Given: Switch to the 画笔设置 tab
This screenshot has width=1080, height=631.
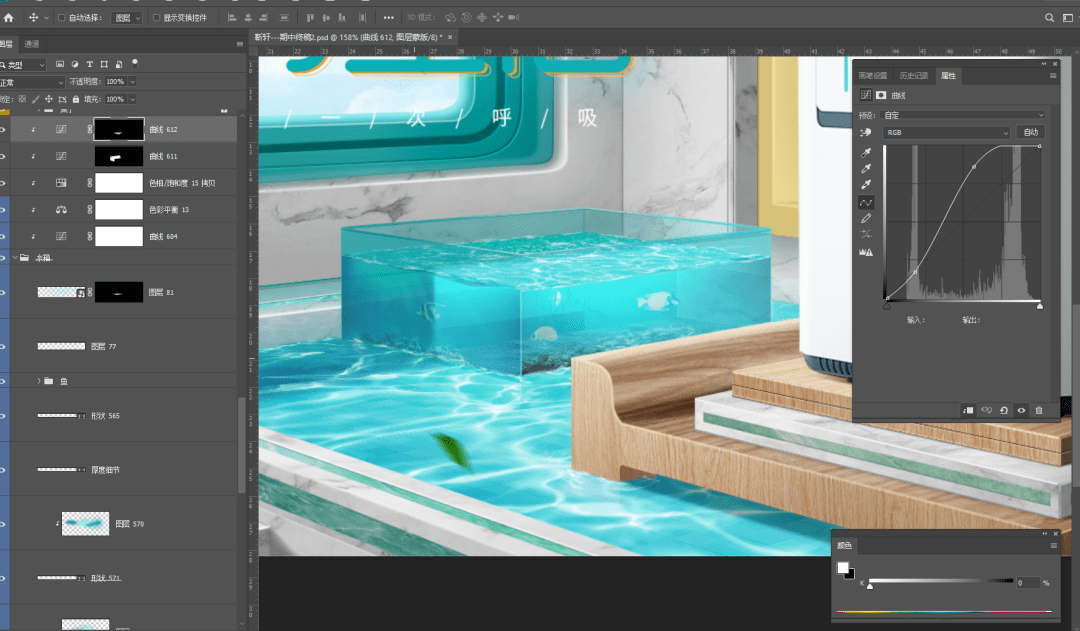Looking at the screenshot, I should tap(873, 76).
